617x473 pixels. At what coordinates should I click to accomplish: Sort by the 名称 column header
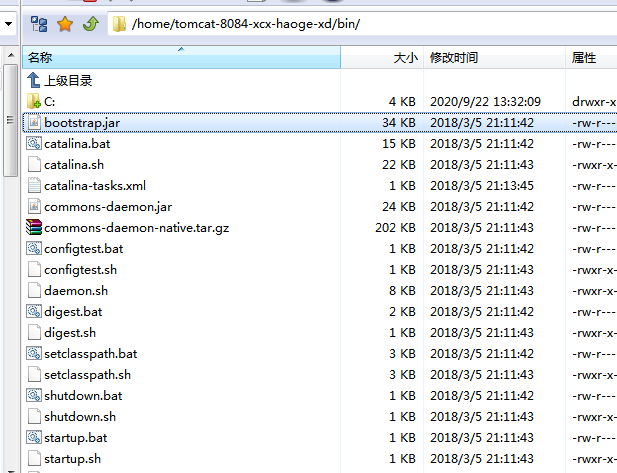tap(181, 57)
